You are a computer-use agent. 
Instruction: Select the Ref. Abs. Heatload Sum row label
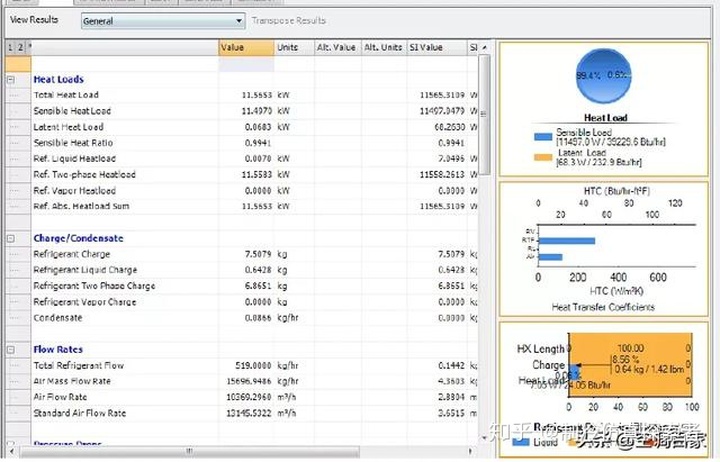click(81, 206)
